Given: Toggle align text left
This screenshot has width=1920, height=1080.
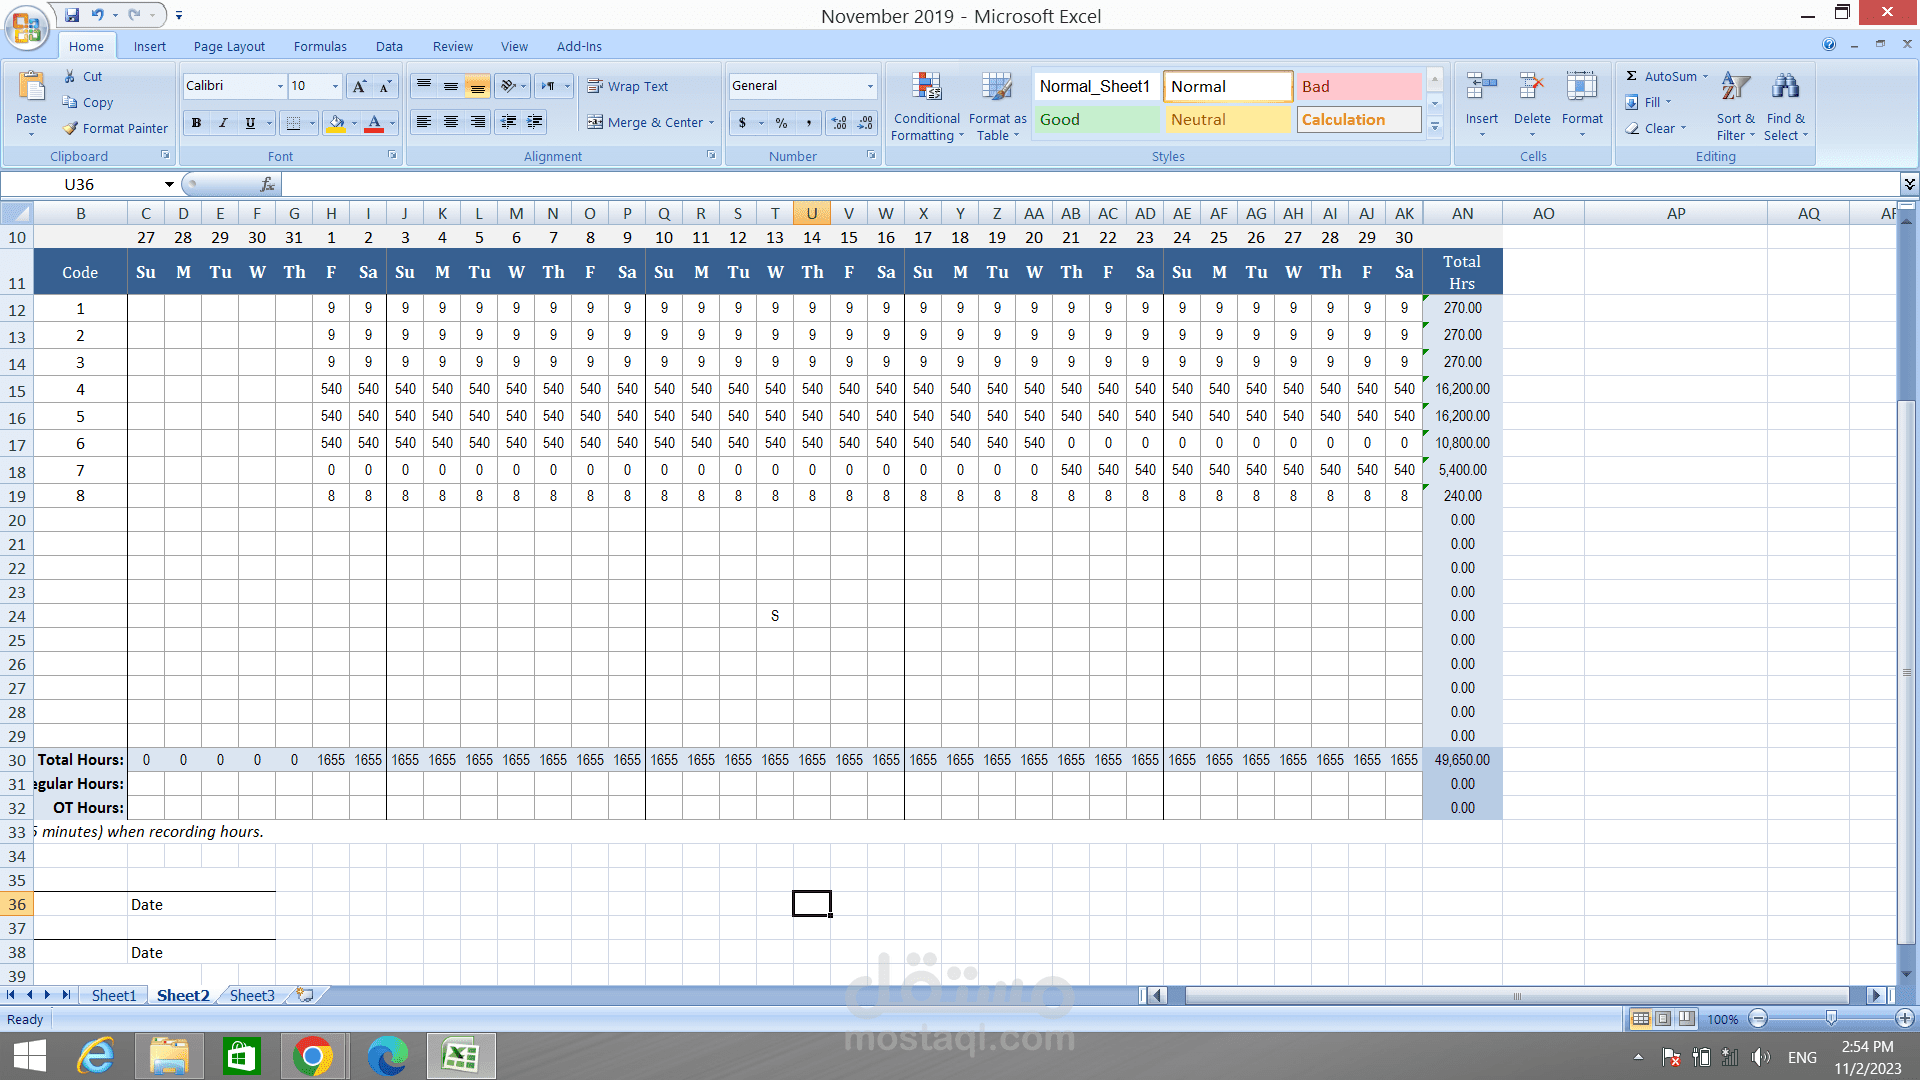Looking at the screenshot, I should [x=424, y=122].
